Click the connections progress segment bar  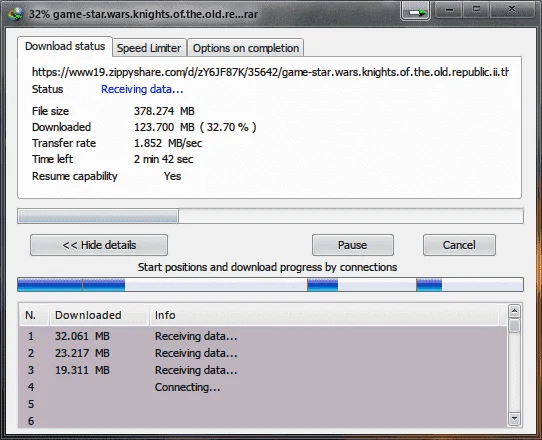click(270, 284)
